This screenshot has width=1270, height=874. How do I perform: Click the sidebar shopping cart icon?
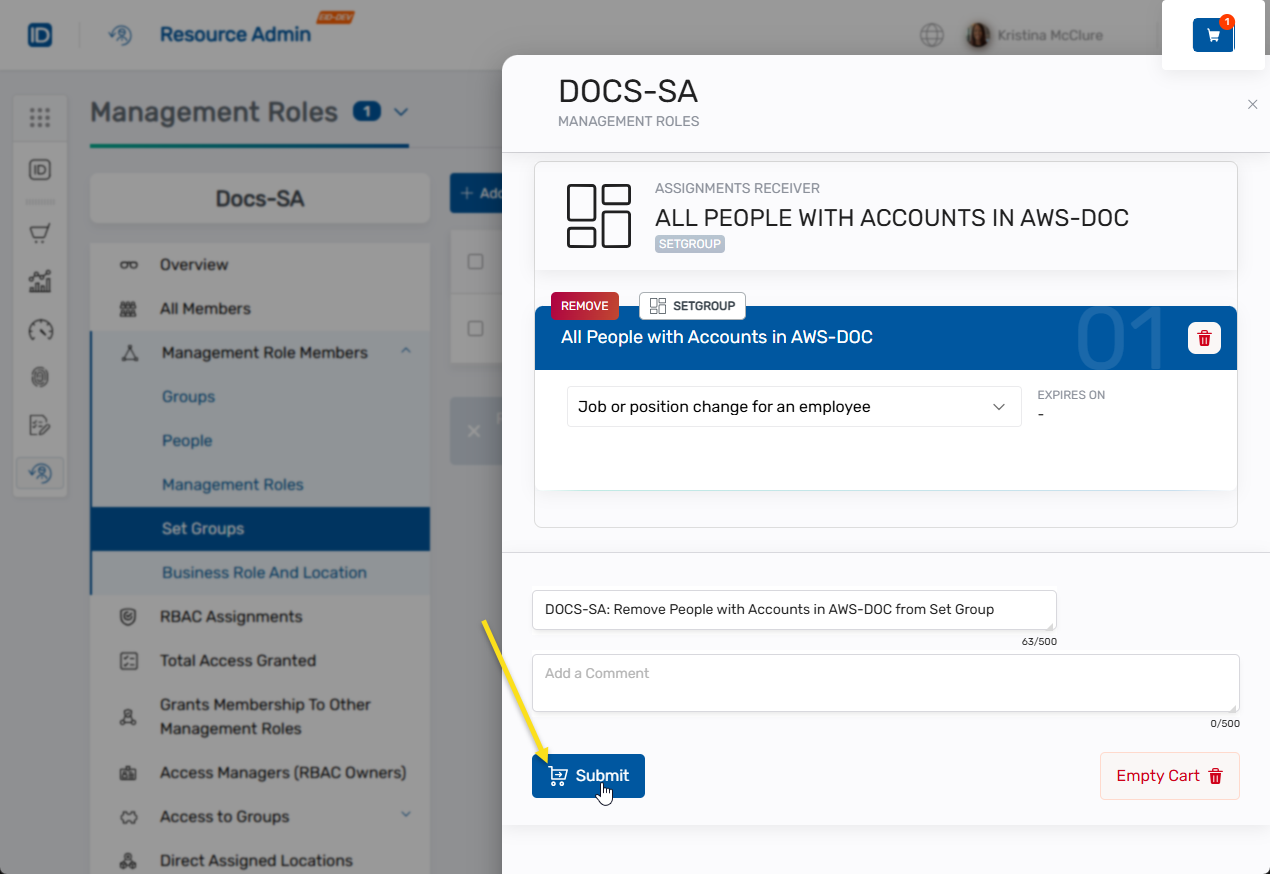[40, 234]
